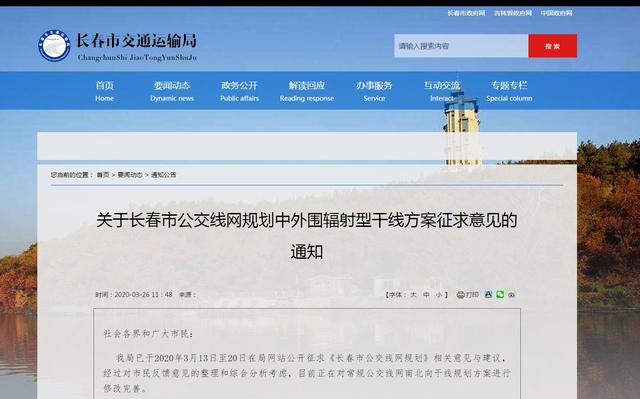The width and height of the screenshot is (640, 399).
Task: Go to 要闻动态 in the breadcrumb
Action: pyautogui.click(x=130, y=175)
